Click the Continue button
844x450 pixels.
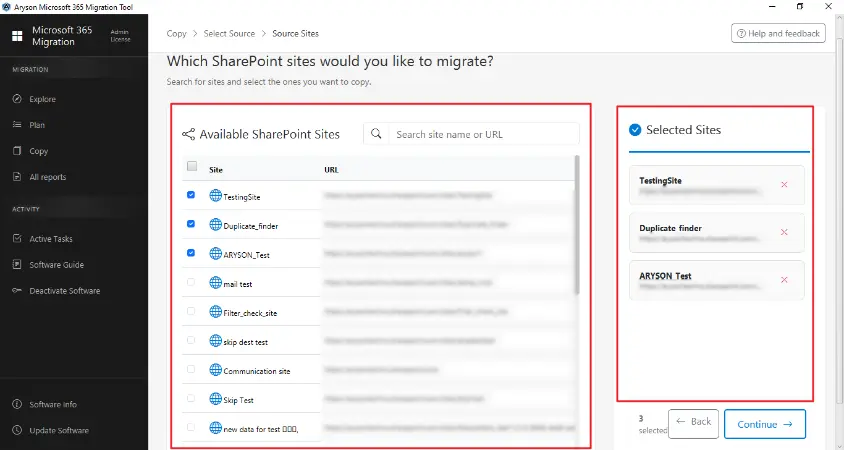pyautogui.click(x=765, y=424)
